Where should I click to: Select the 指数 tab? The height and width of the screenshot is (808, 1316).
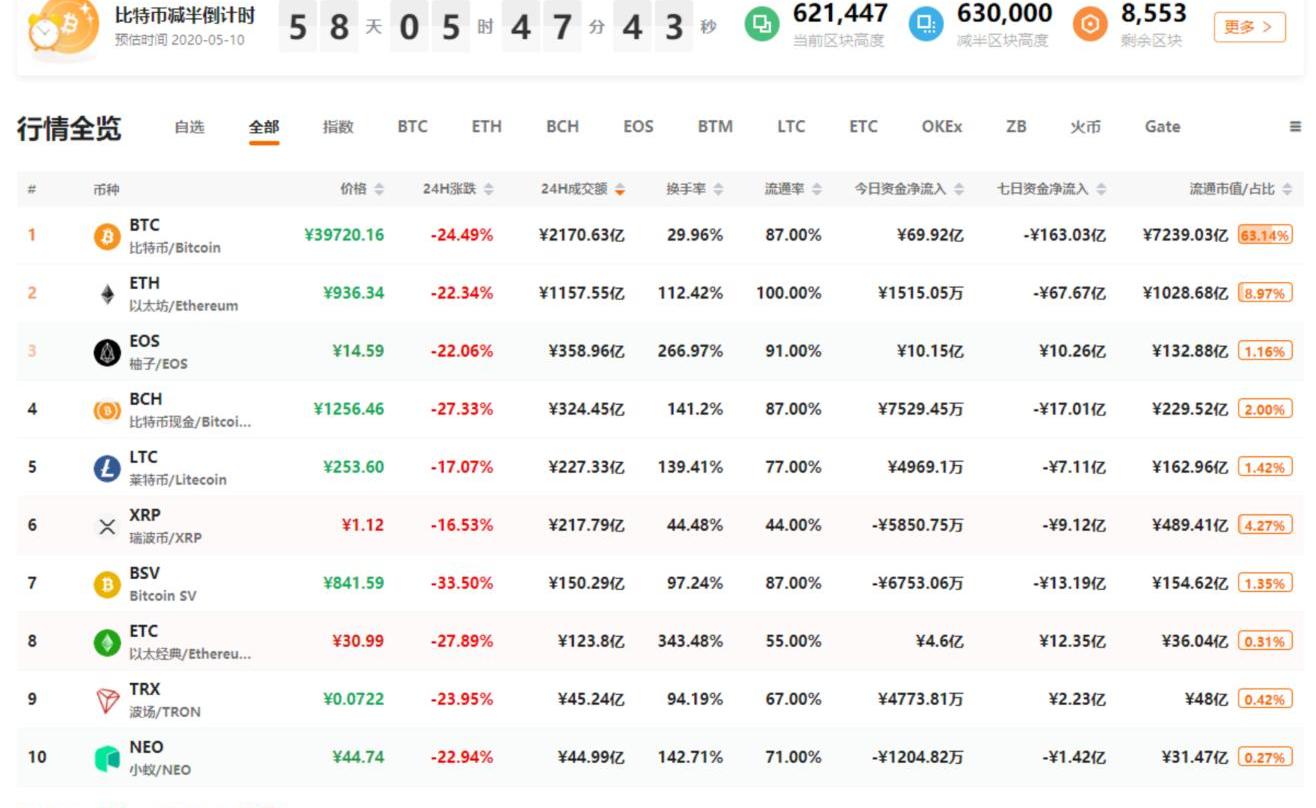(338, 127)
